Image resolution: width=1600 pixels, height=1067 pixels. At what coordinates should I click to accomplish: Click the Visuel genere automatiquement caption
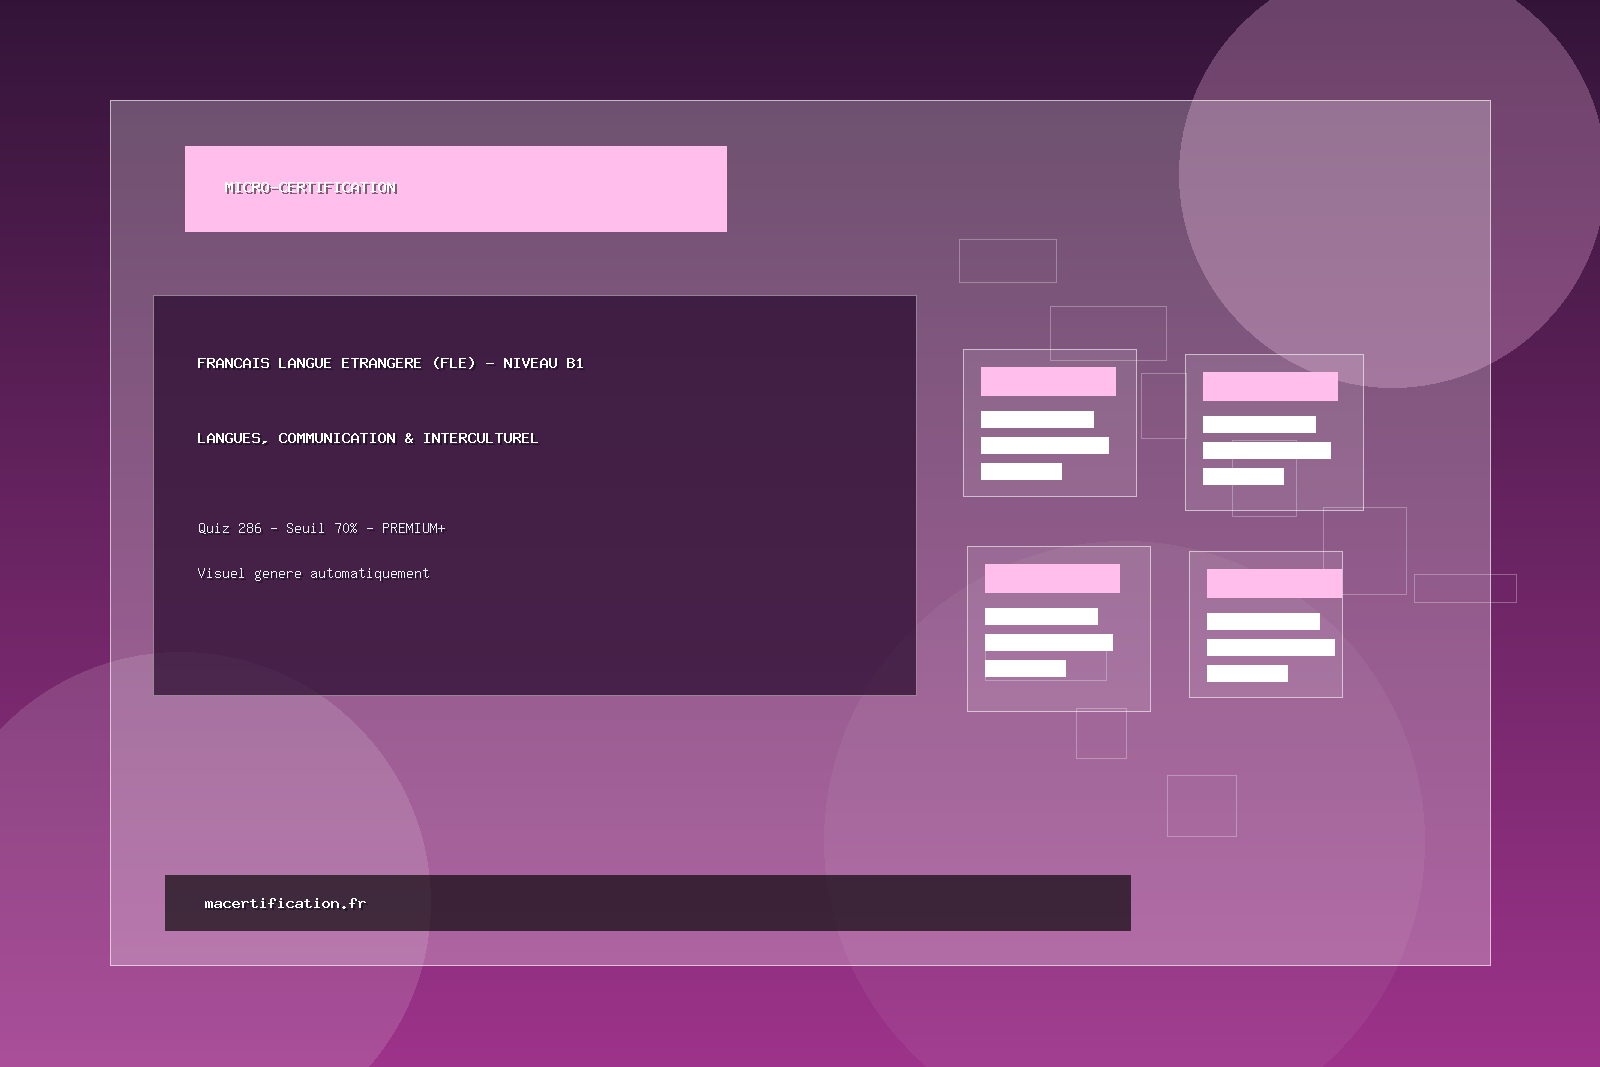313,573
